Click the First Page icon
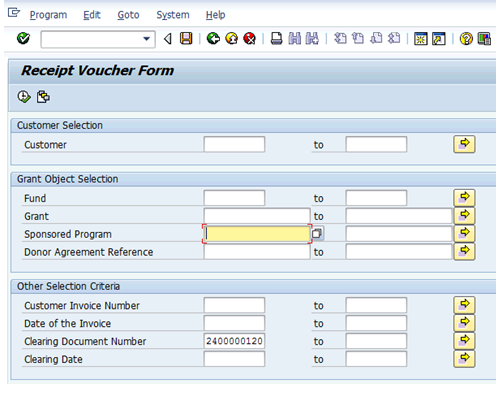This screenshot has width=496, height=398. [x=340, y=38]
